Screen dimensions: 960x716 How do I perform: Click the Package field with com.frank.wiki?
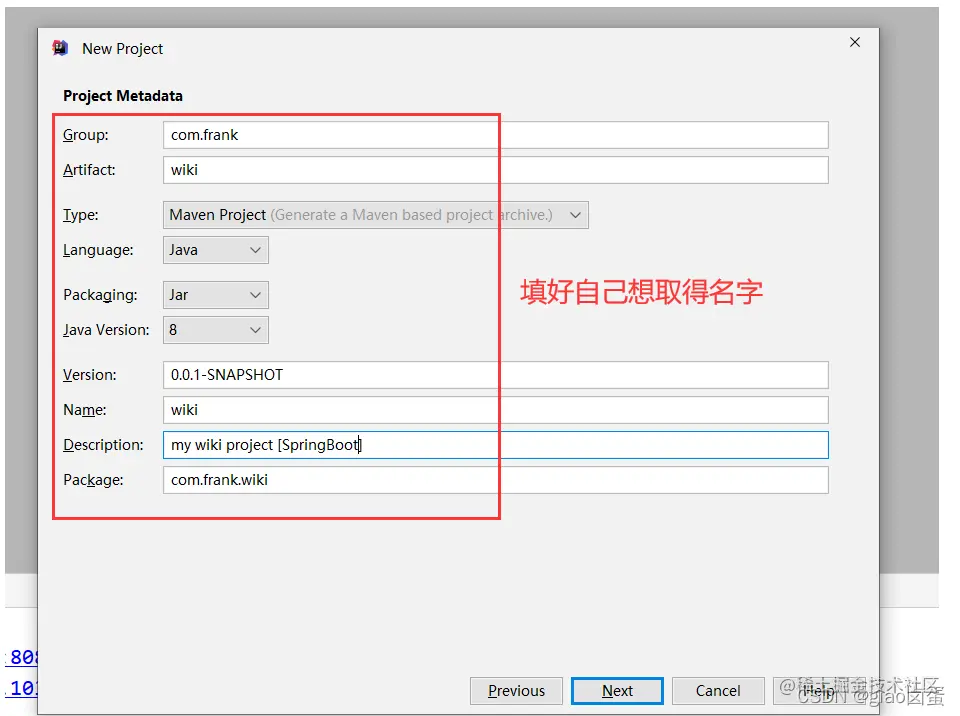pos(495,480)
